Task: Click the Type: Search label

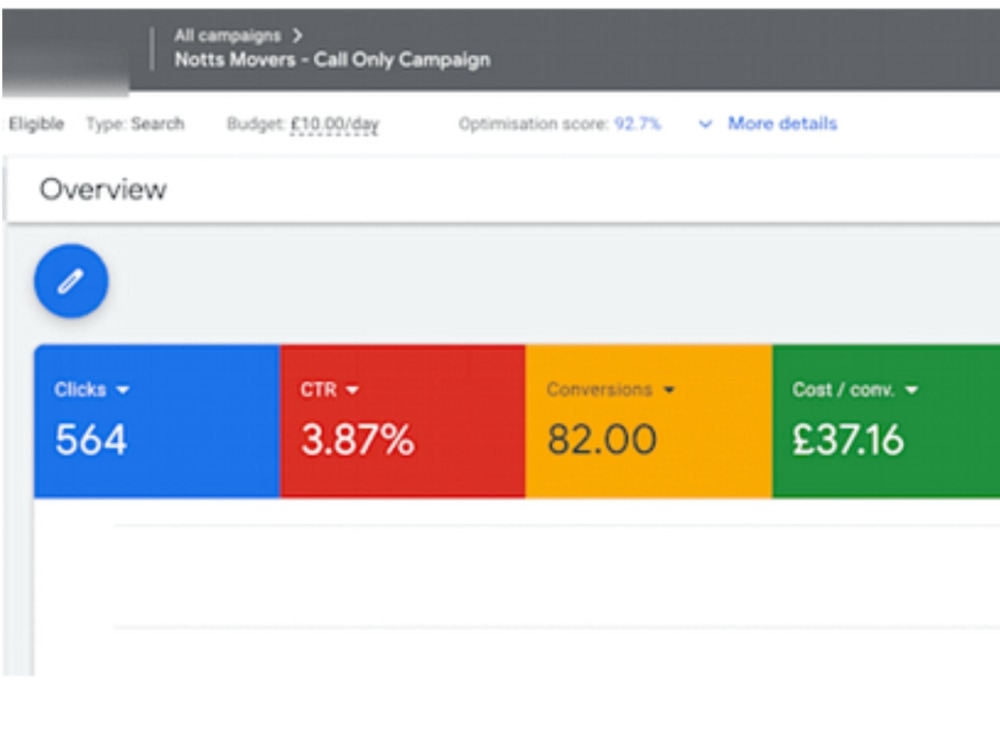Action: [135, 124]
